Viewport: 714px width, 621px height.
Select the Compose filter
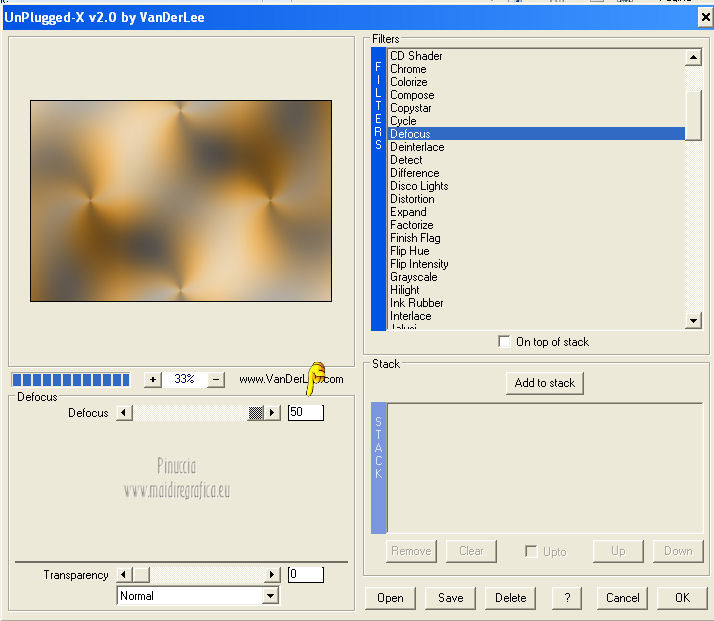point(536,95)
